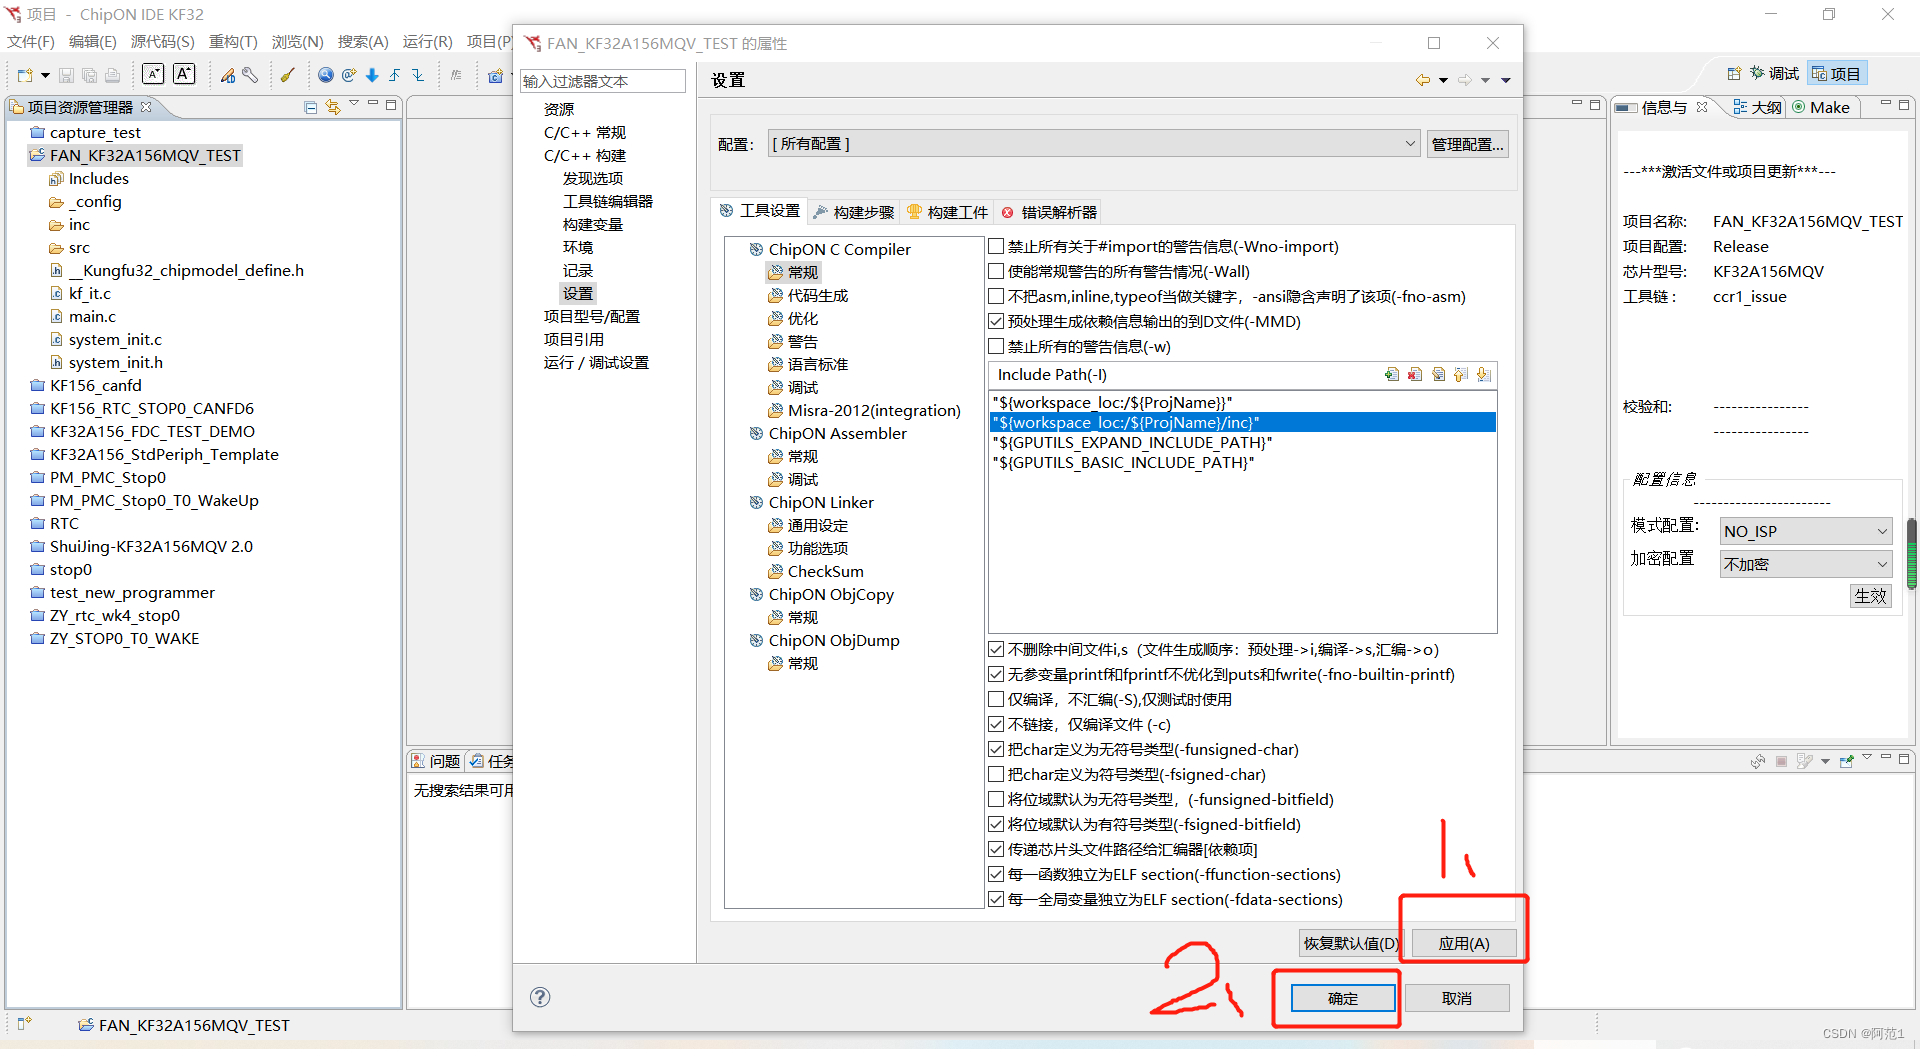Collapse all in project explorer
The width and height of the screenshot is (1920, 1049).
click(311, 107)
